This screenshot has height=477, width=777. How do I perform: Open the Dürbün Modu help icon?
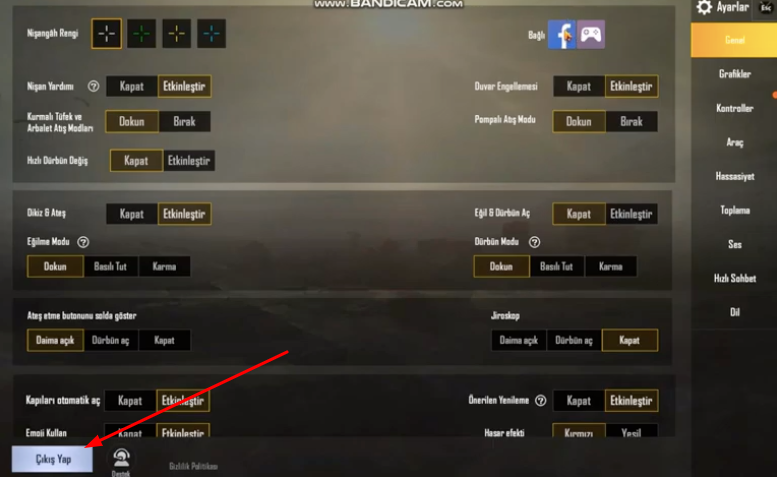pyautogui.click(x=534, y=242)
